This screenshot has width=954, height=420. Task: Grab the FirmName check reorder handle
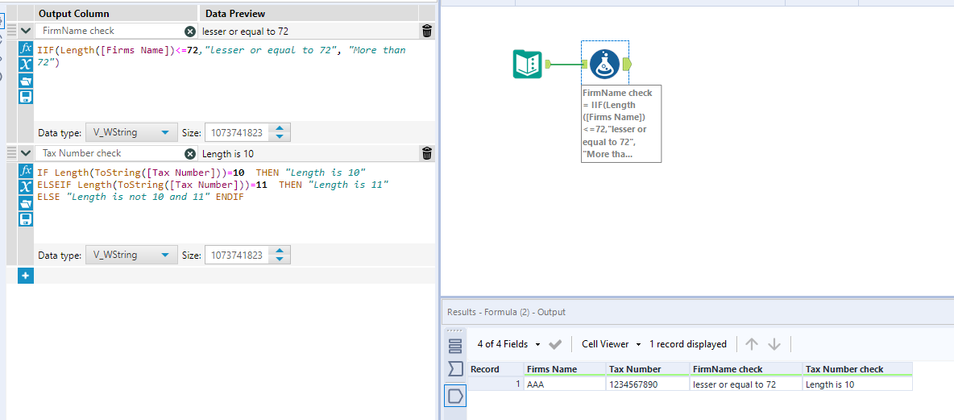pyautogui.click(x=11, y=30)
